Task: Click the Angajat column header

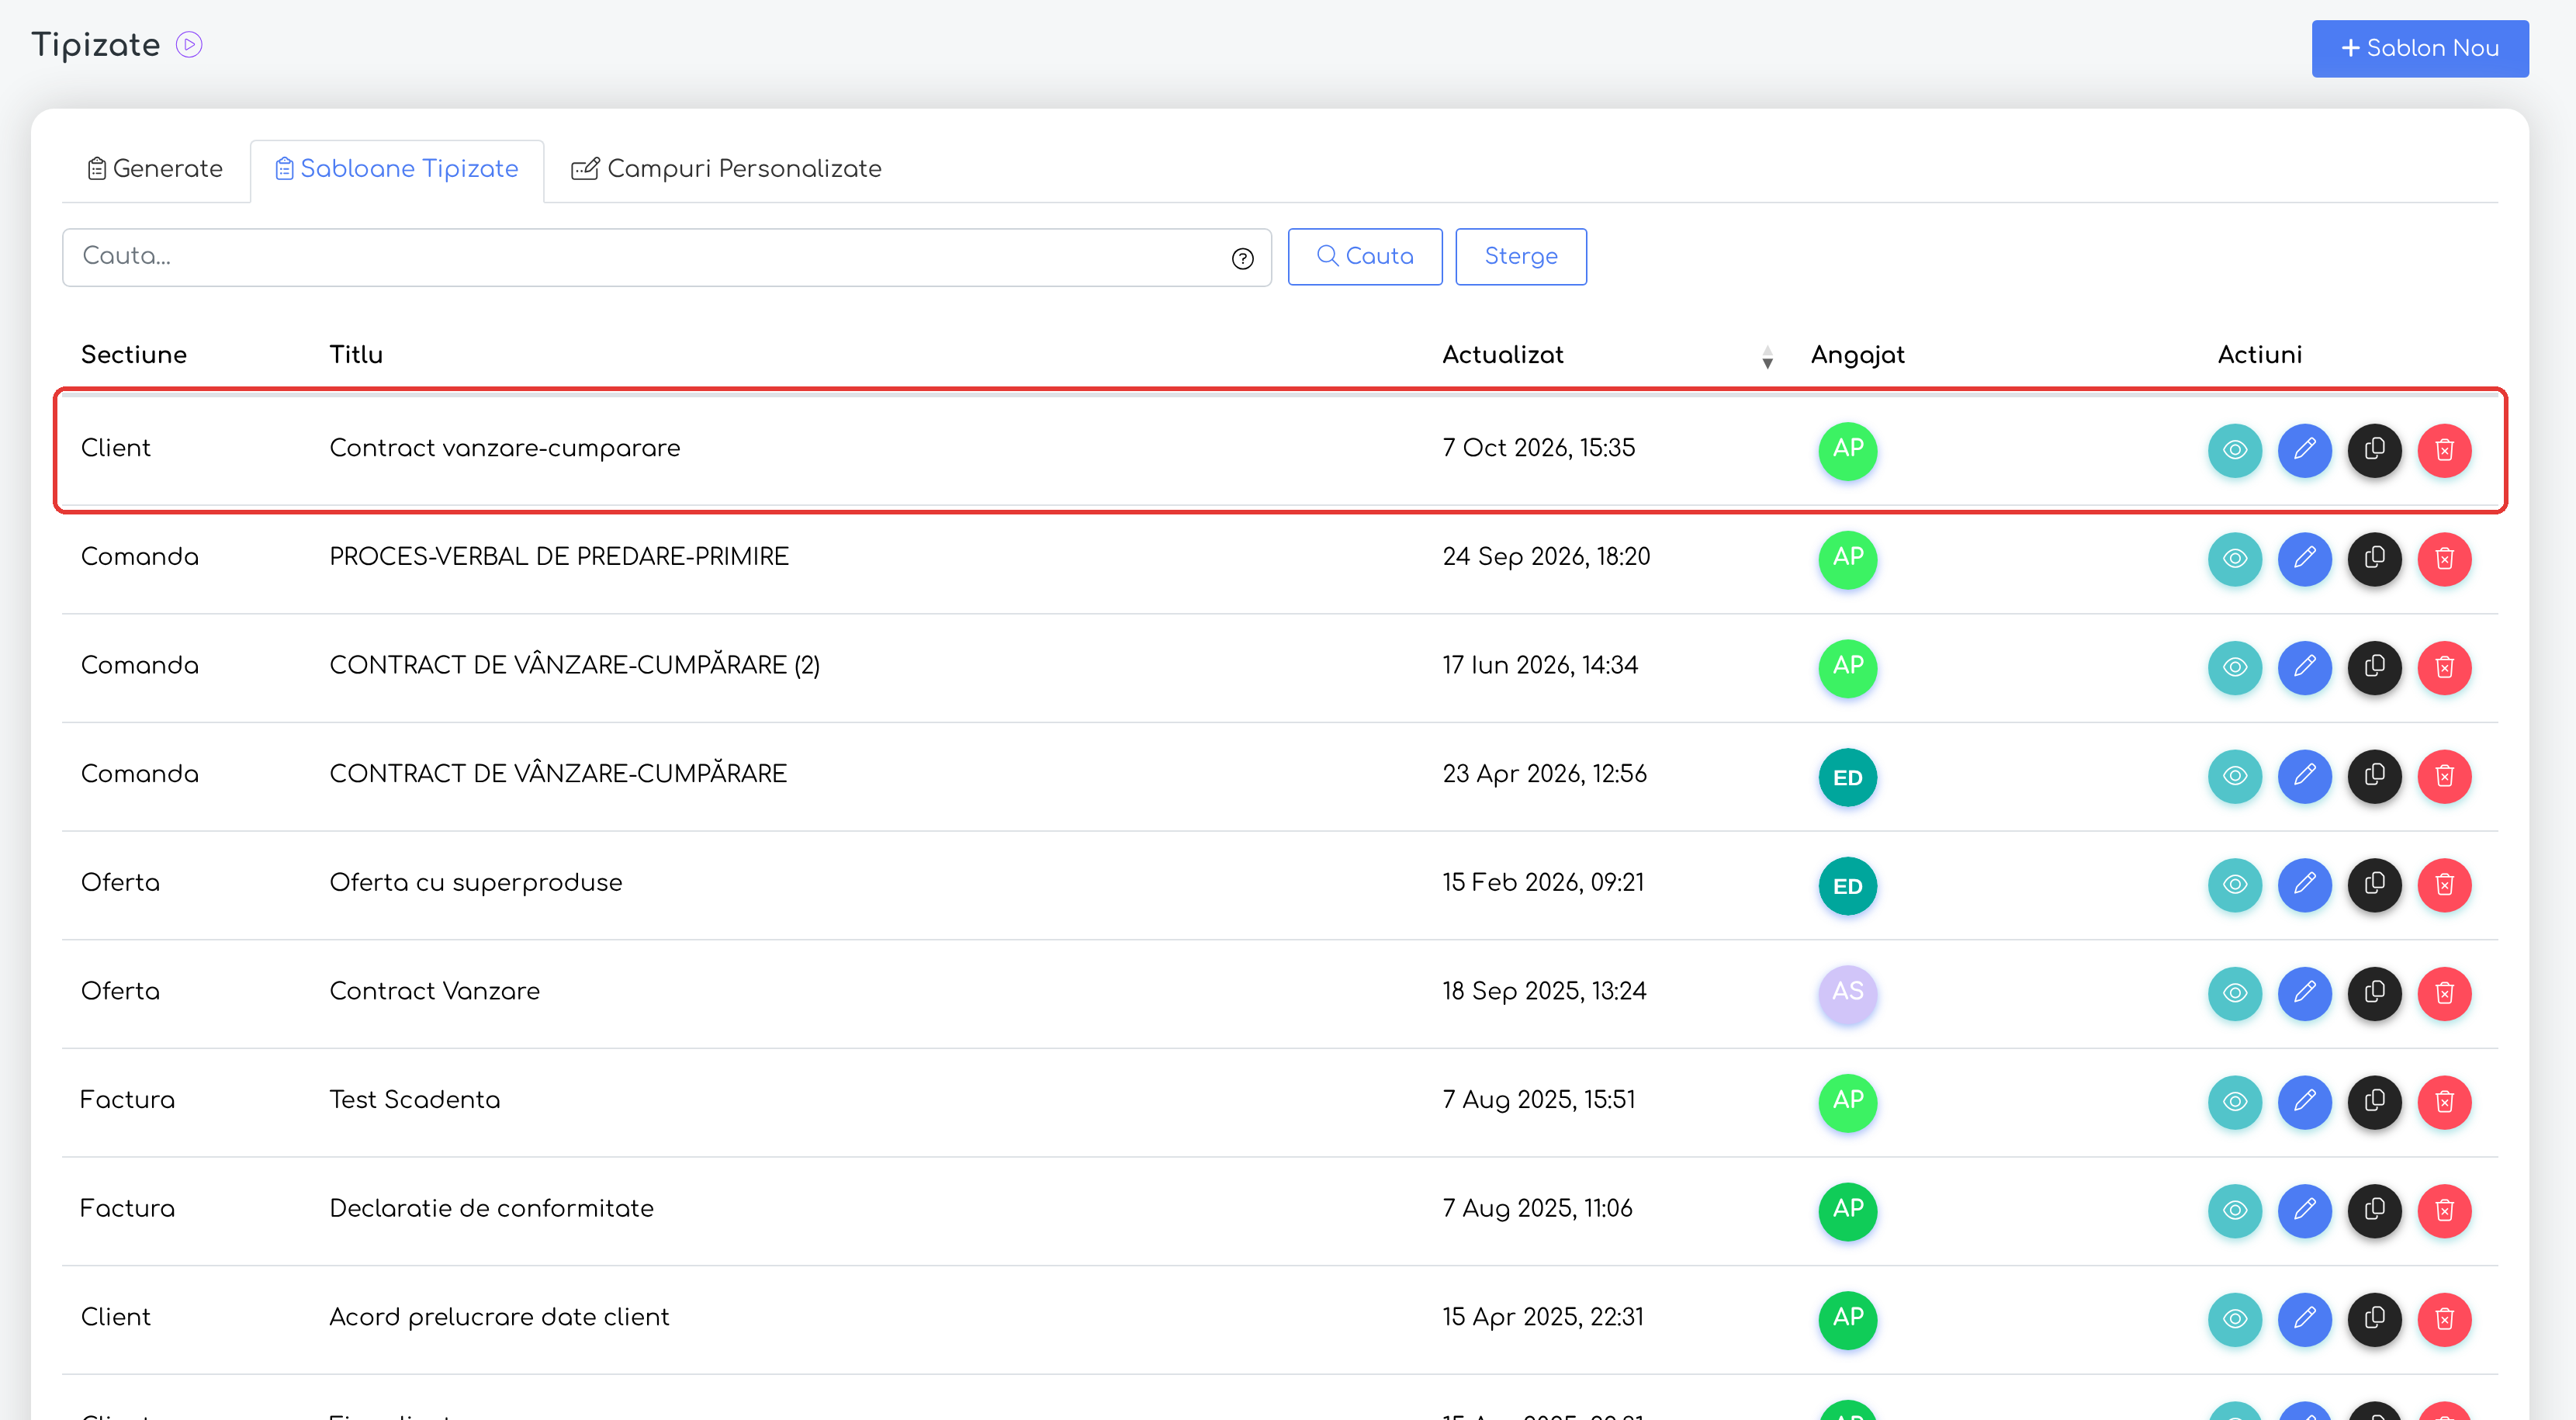Action: [x=1857, y=356]
